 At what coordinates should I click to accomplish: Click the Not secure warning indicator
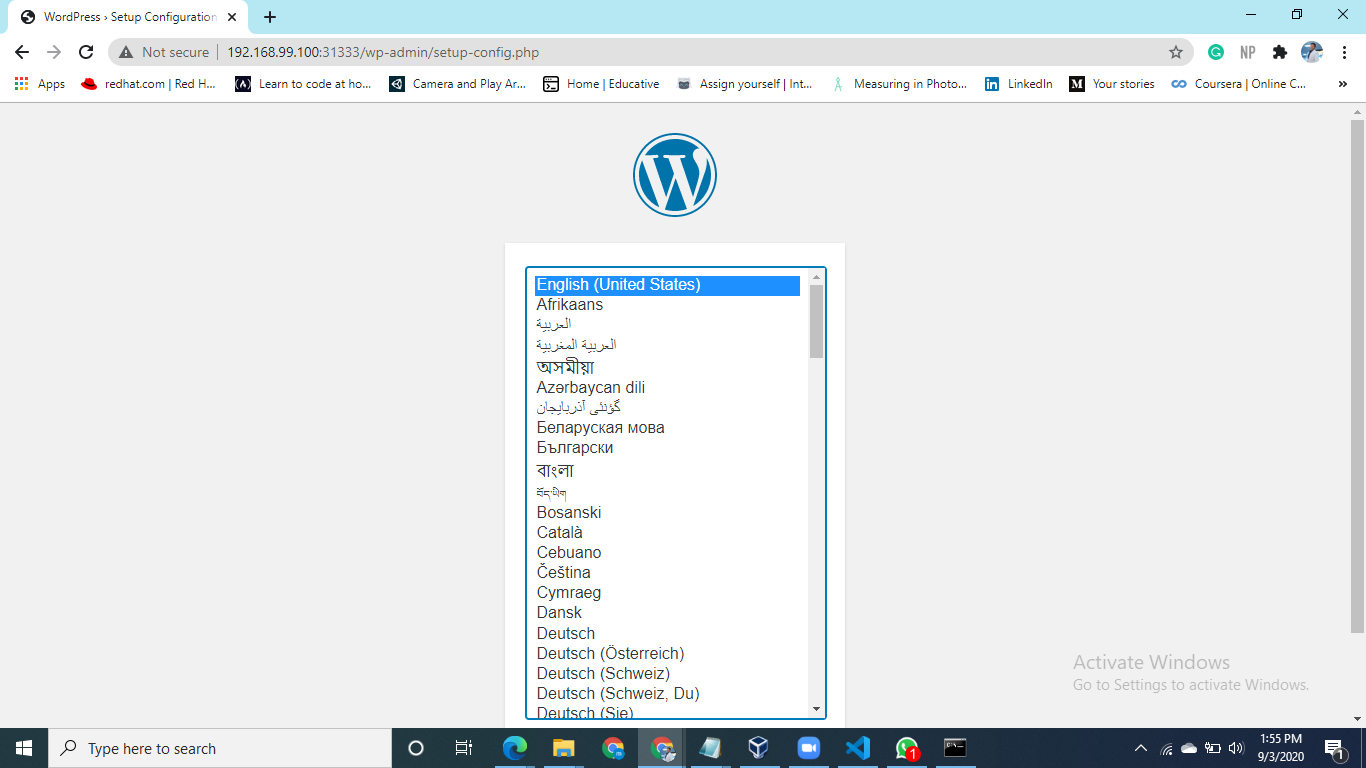[165, 52]
